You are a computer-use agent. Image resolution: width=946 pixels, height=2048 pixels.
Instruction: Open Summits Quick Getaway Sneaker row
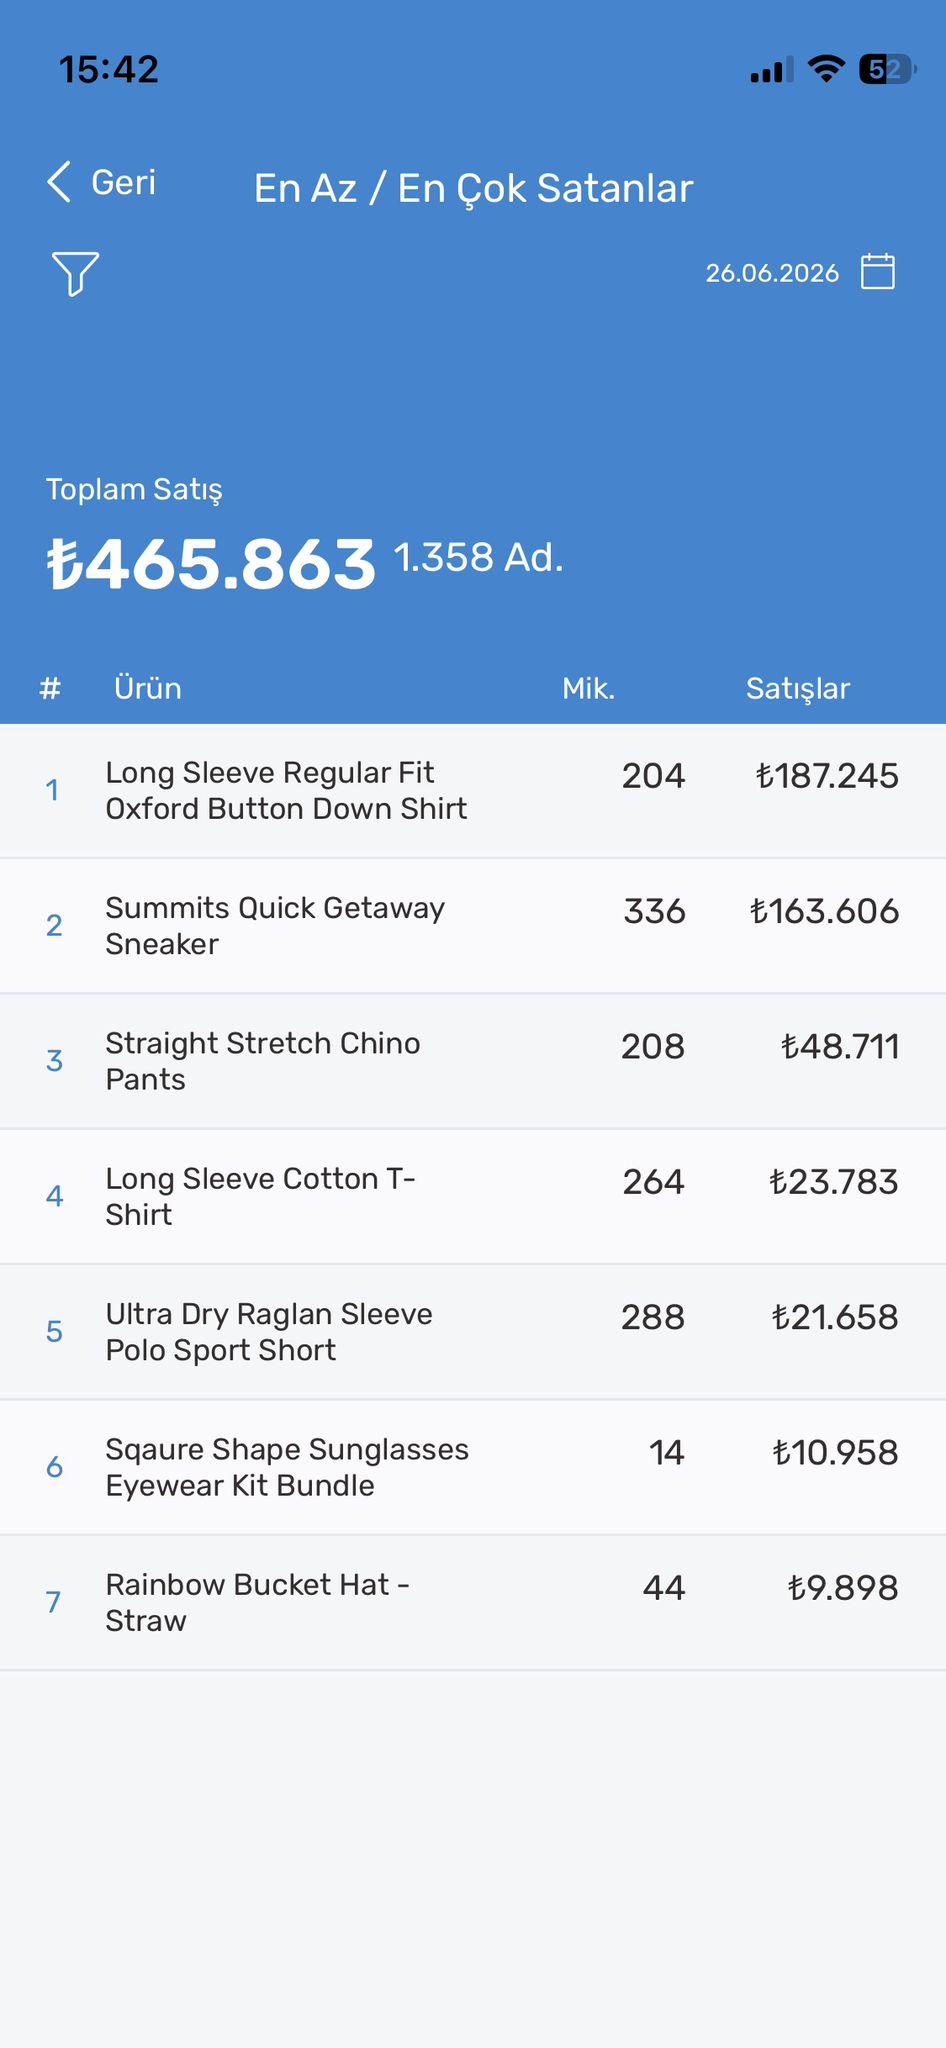coord(473,926)
